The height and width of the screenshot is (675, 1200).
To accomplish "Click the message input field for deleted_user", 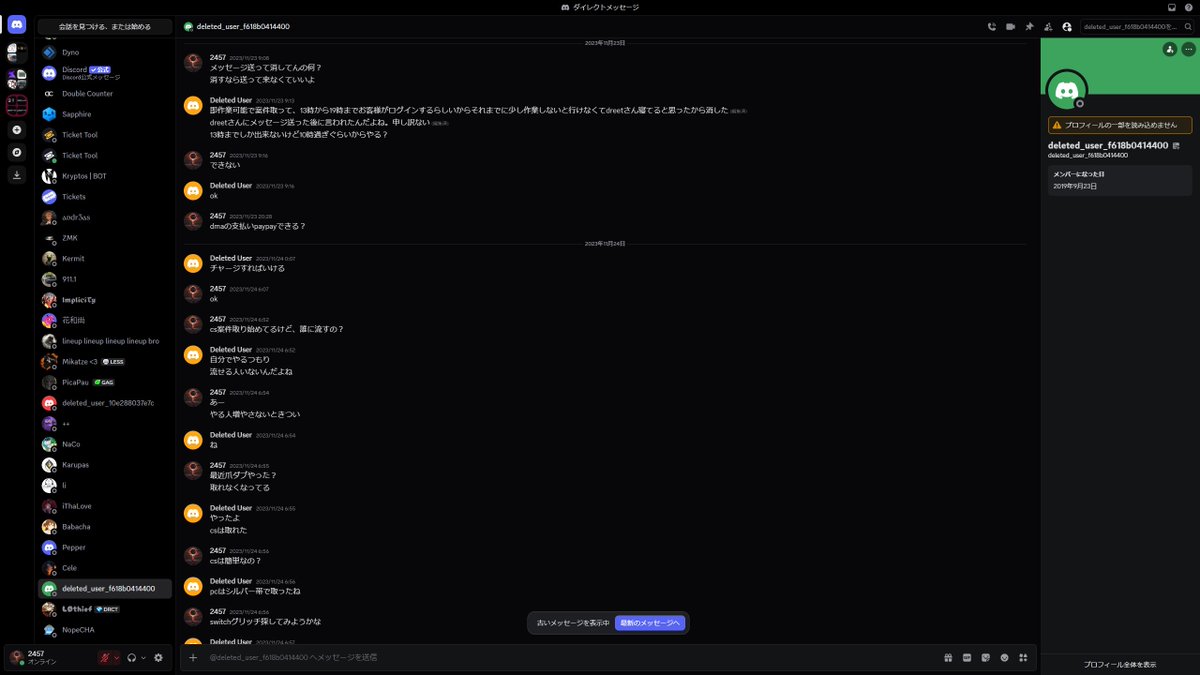I will 570,657.
